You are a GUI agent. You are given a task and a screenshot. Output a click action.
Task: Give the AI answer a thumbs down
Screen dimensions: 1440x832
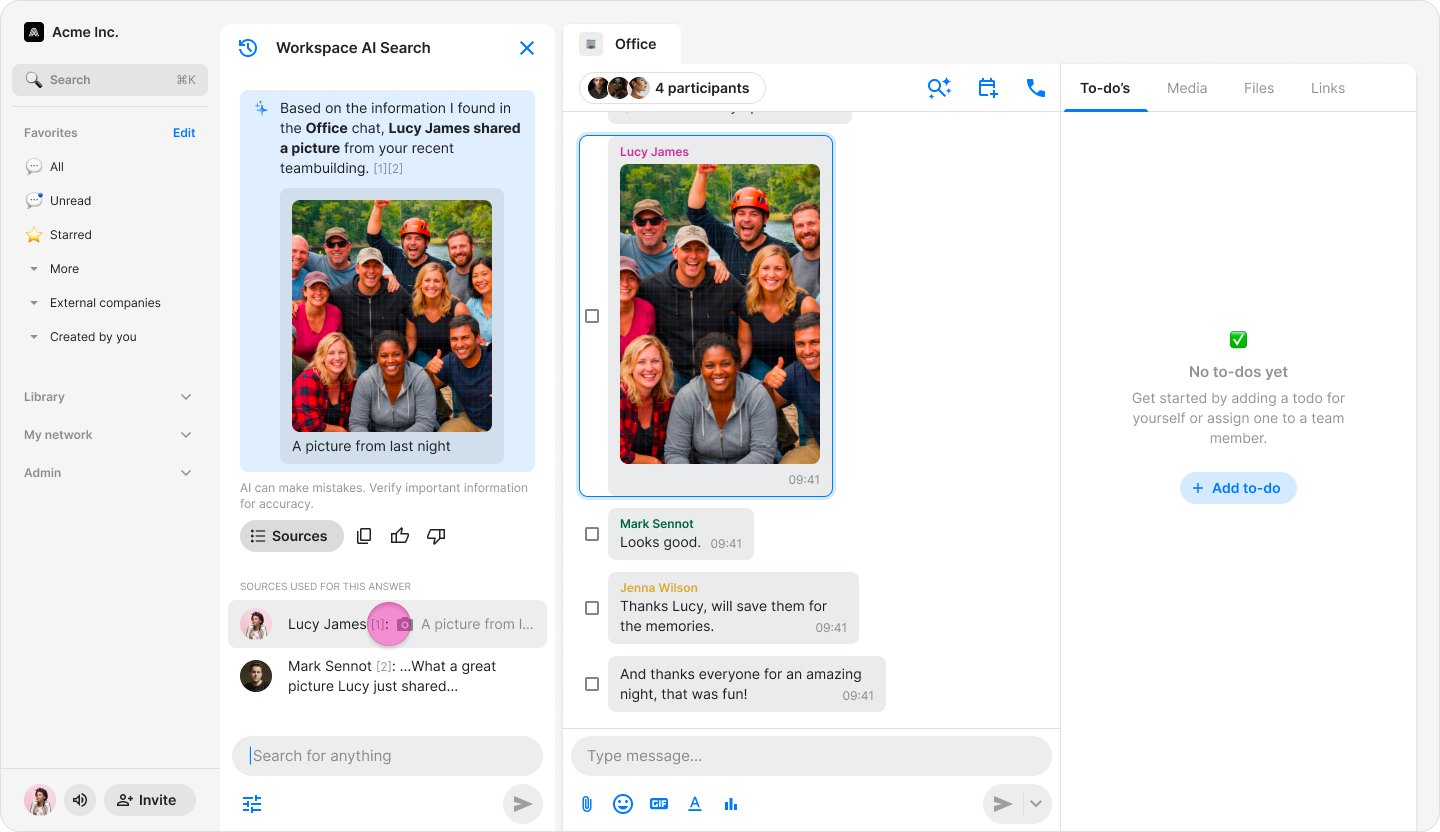click(436, 536)
